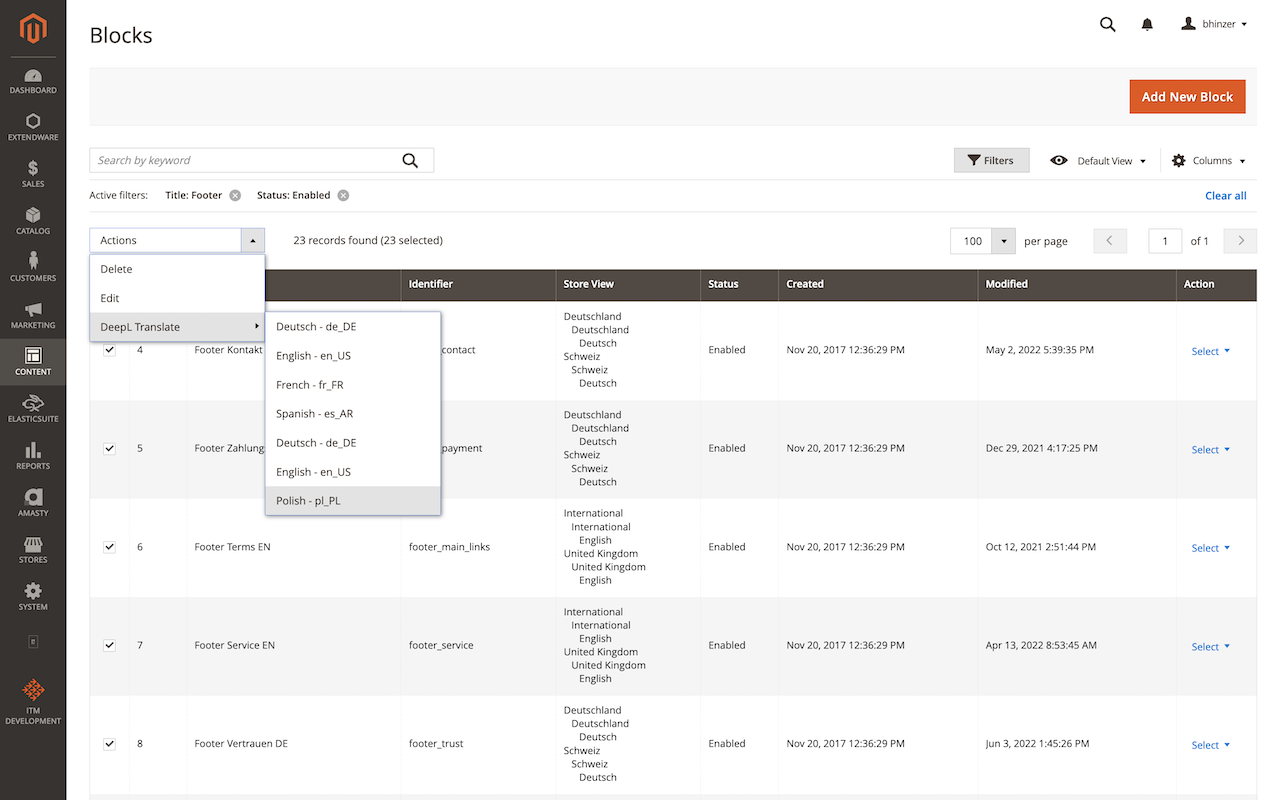
Task: Open Select dropdown for Footer Terms EN
Action: (1210, 548)
